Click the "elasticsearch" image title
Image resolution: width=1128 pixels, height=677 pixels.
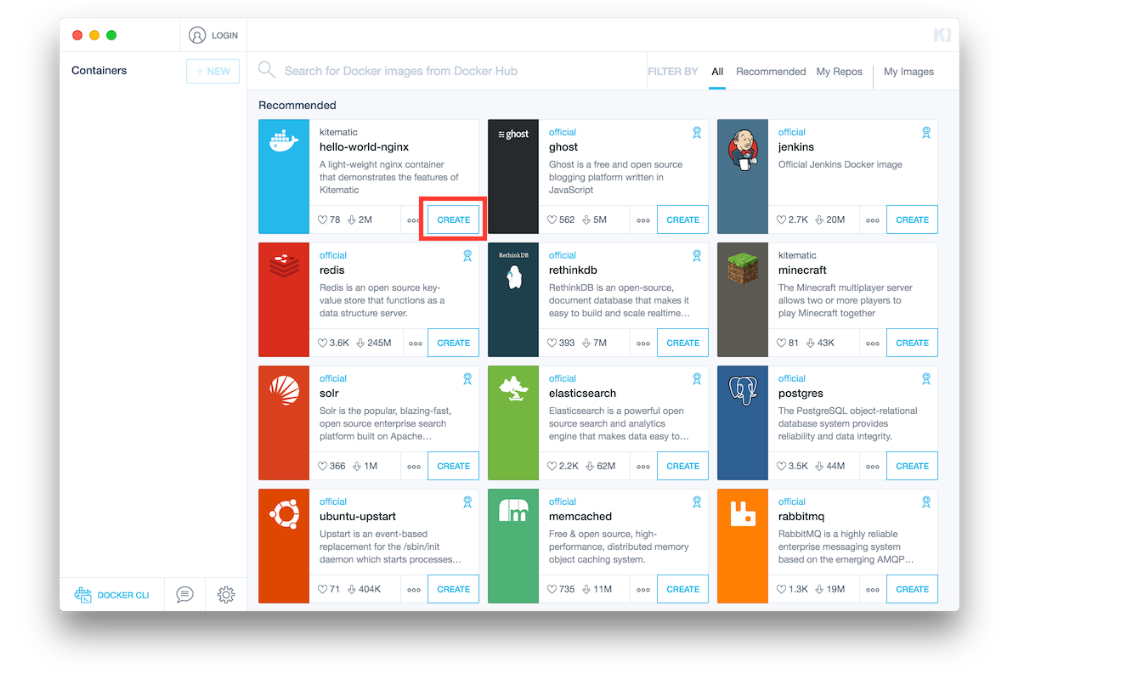click(x=583, y=393)
